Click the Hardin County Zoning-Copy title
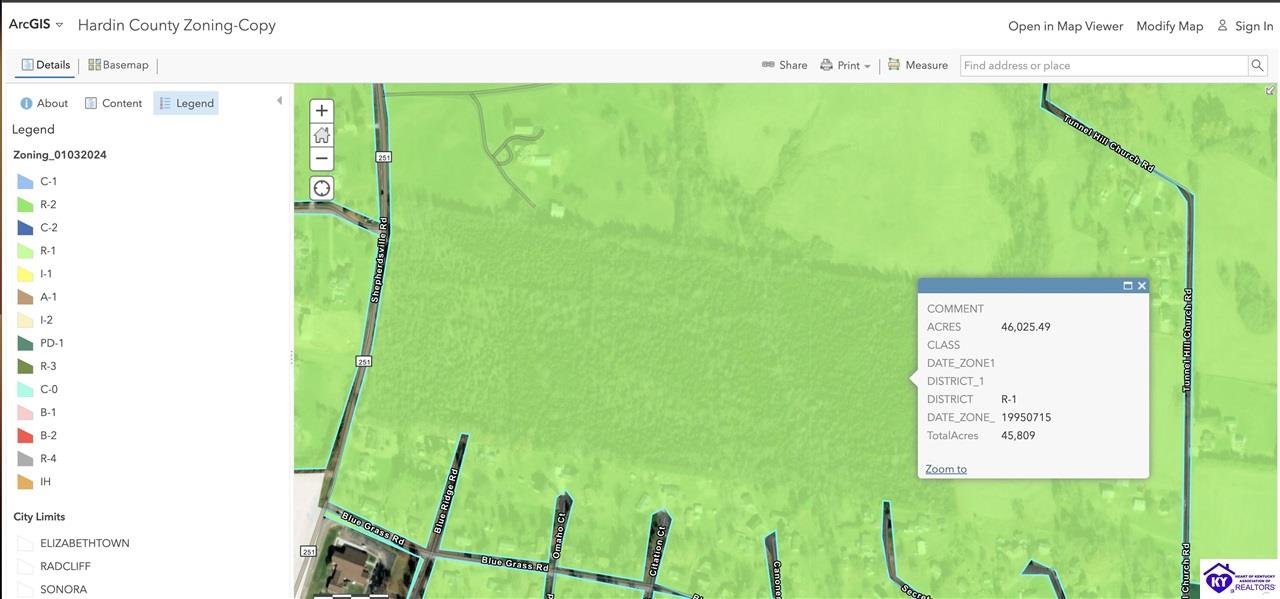This screenshot has width=1280, height=599. [x=177, y=25]
